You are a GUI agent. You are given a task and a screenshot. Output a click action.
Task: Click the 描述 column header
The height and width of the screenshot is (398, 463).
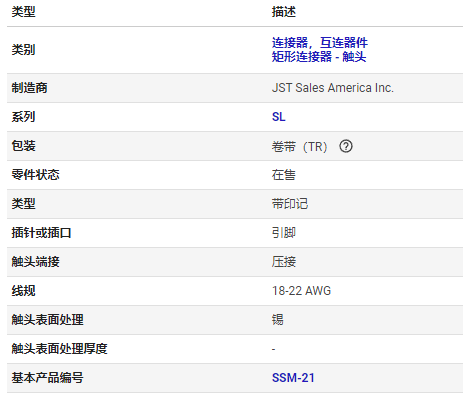(284, 12)
